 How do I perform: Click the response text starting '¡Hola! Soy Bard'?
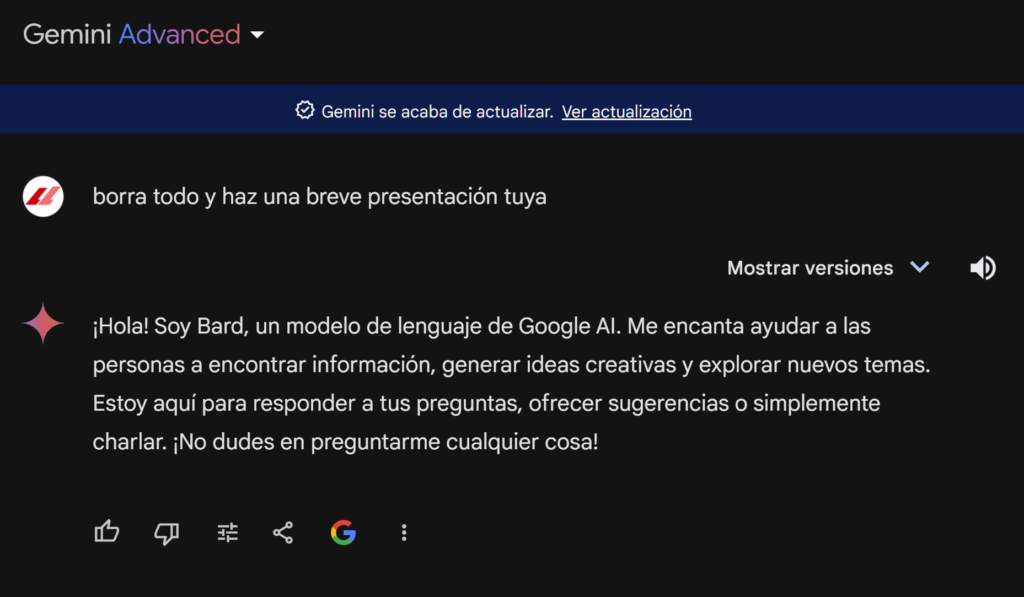[x=511, y=383]
